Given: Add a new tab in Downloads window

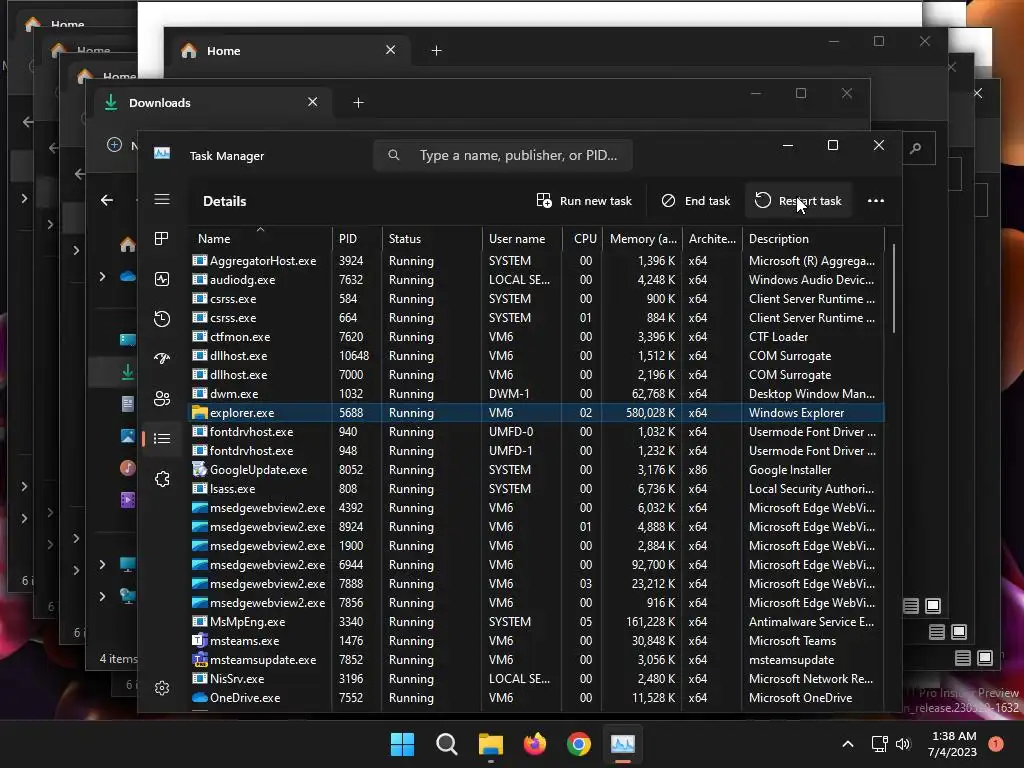Looking at the screenshot, I should point(358,103).
